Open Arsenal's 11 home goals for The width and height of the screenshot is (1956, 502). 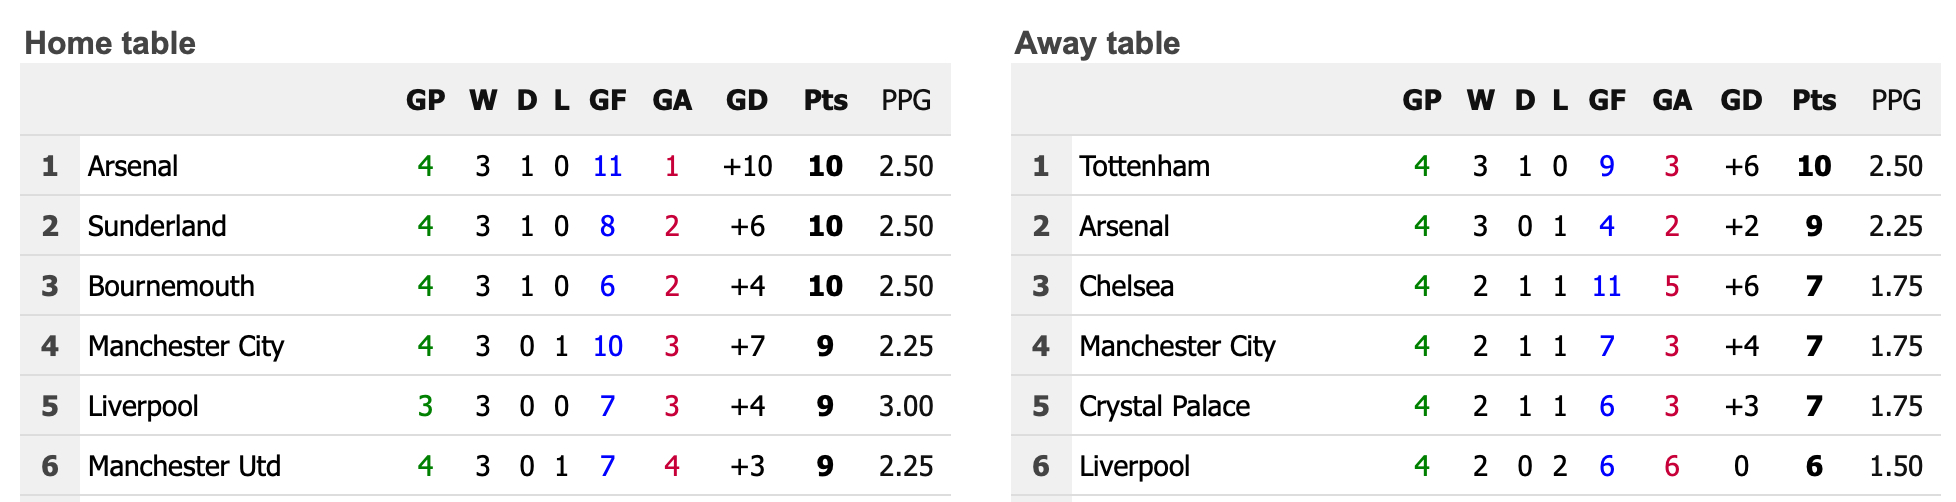click(608, 166)
